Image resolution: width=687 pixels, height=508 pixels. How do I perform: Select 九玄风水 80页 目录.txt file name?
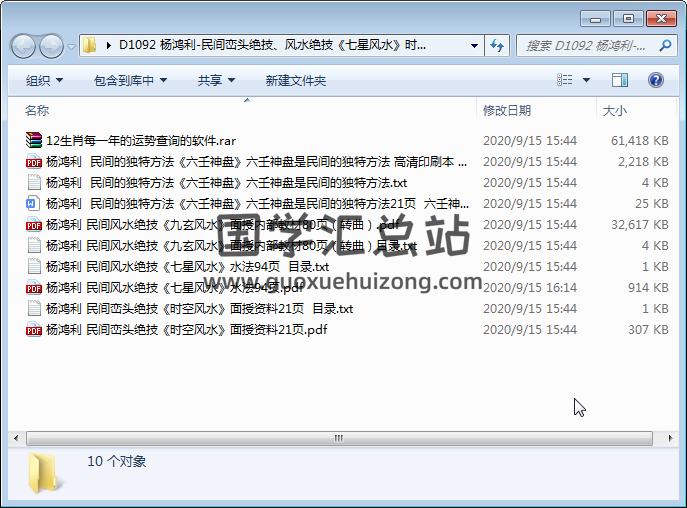tap(231, 246)
